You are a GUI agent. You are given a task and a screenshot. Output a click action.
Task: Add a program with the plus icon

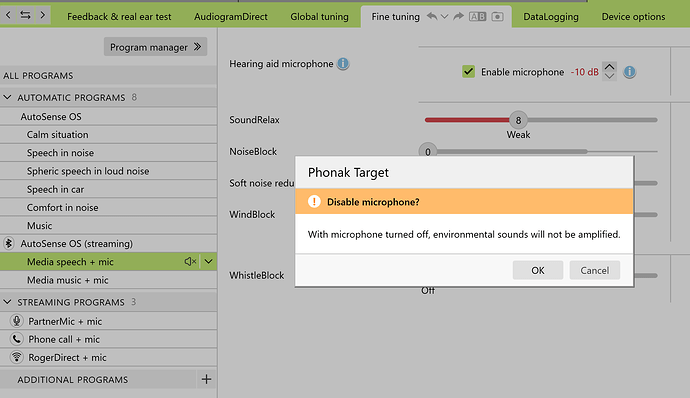coord(206,379)
